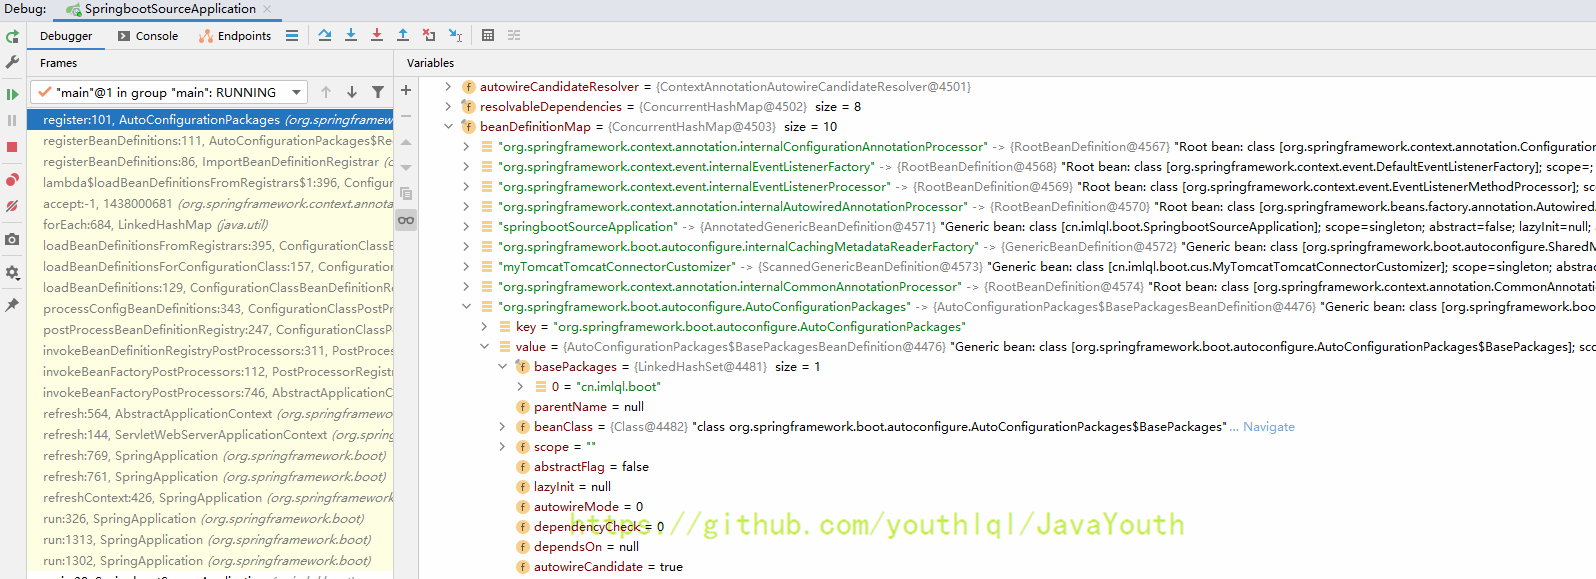
Task: Add a new watch with plus button
Action: pos(406,90)
